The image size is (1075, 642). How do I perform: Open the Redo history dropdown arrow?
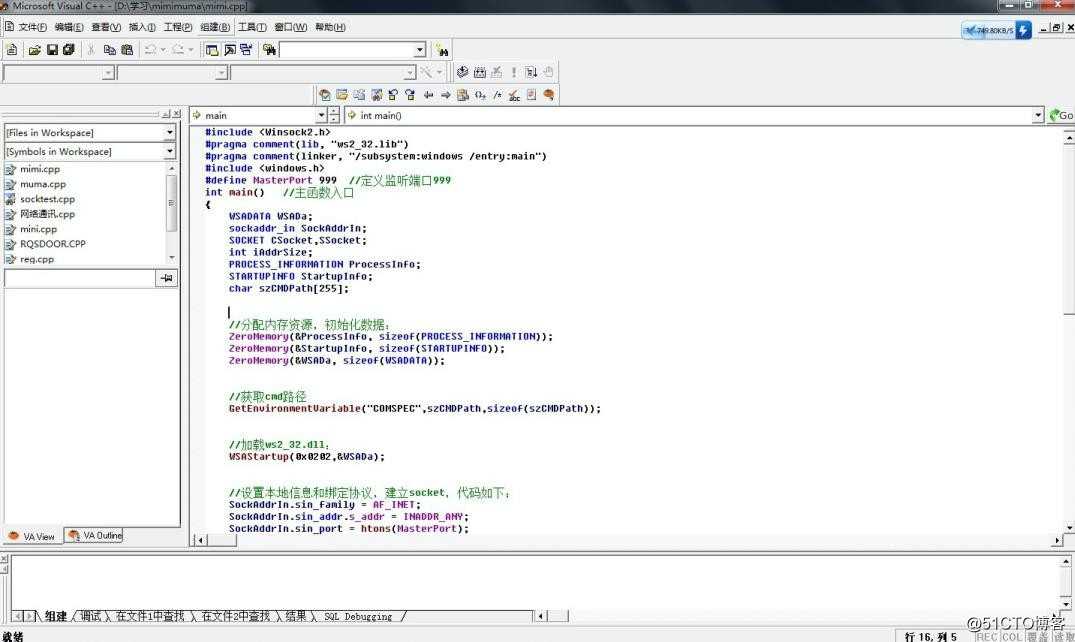pos(191,49)
